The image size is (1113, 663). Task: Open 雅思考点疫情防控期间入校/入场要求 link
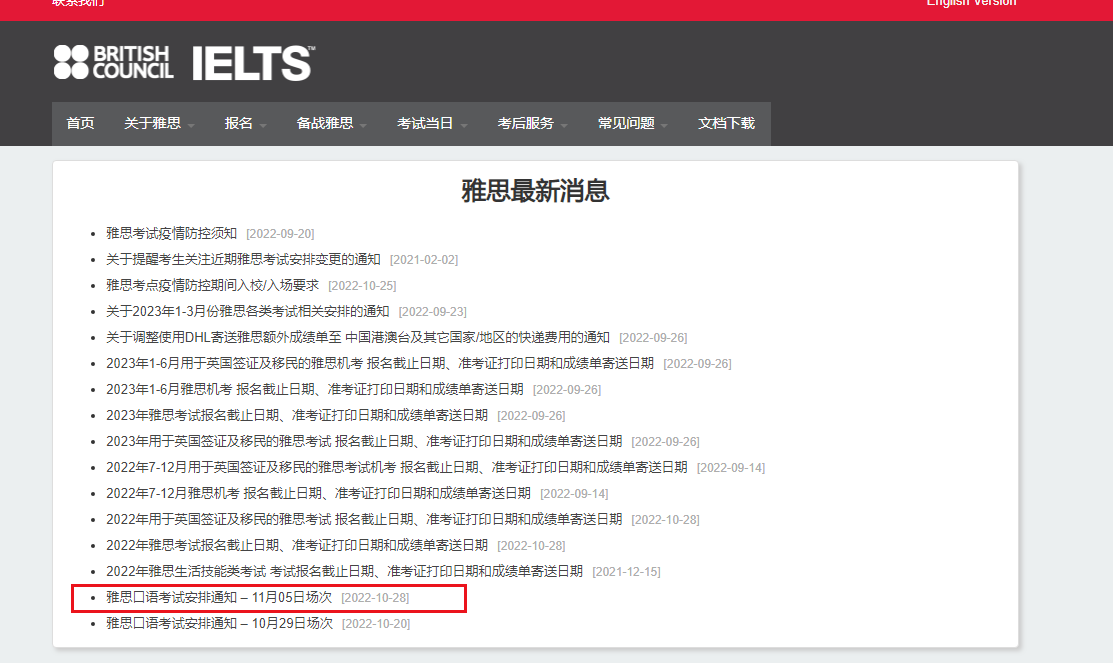212,285
